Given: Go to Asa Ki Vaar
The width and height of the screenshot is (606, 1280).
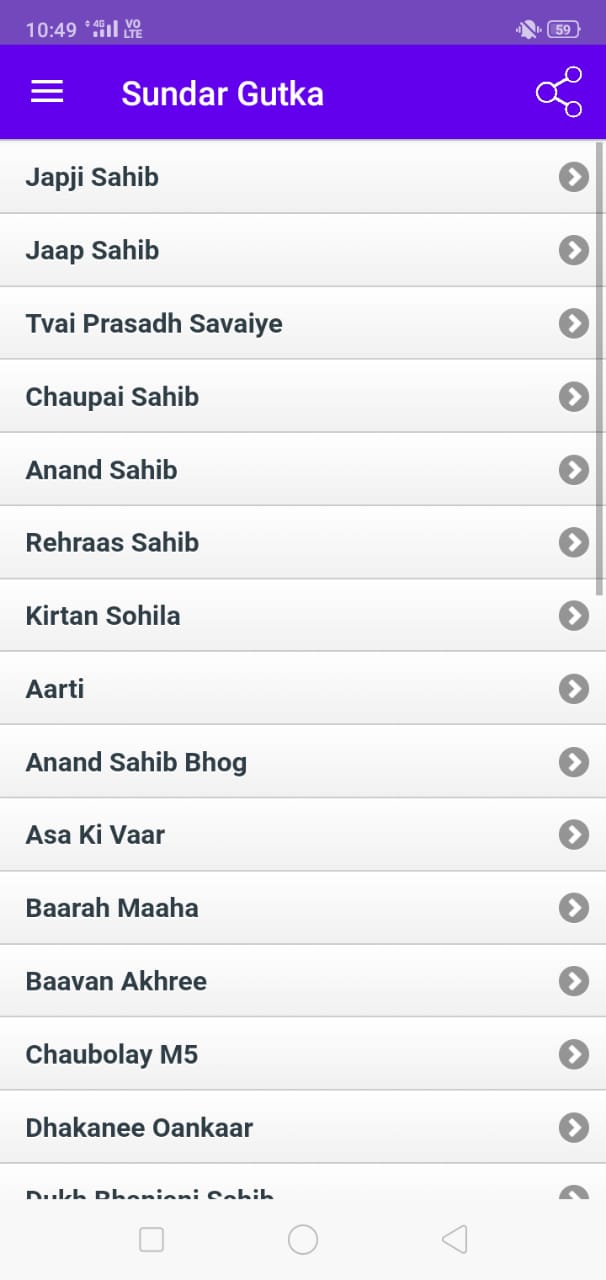Looking at the screenshot, I should pyautogui.click(x=95, y=834).
